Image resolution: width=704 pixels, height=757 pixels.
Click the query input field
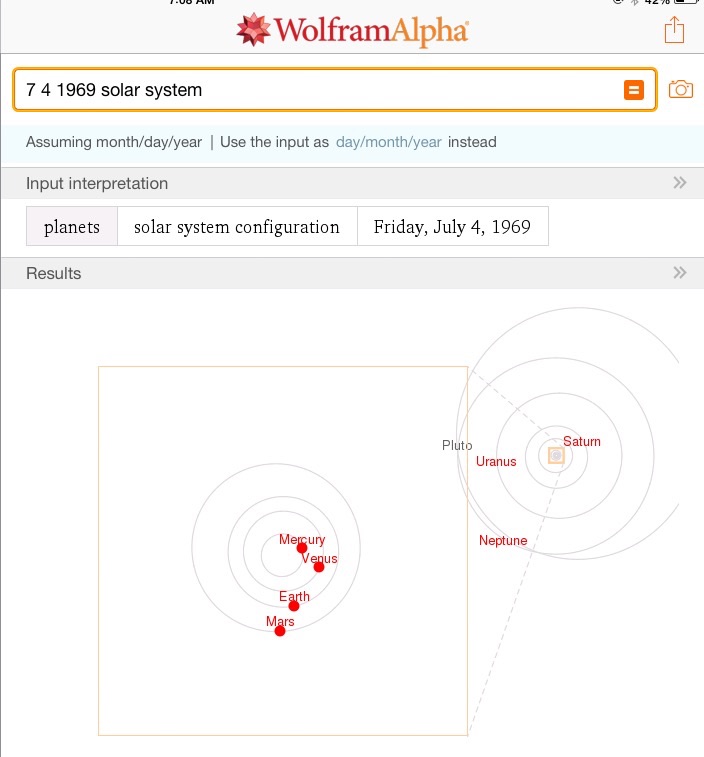click(x=335, y=90)
